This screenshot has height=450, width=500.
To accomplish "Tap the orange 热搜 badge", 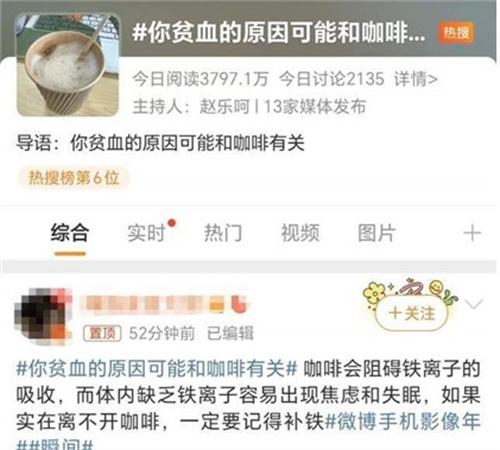I will coord(456,33).
